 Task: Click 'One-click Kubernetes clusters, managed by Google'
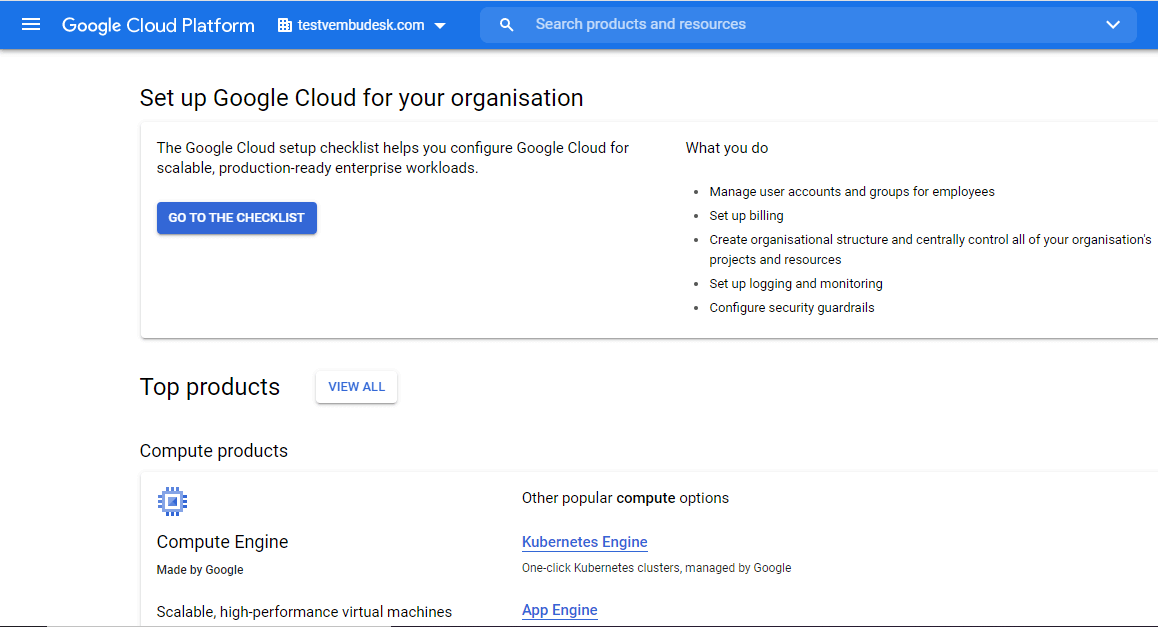pos(656,568)
